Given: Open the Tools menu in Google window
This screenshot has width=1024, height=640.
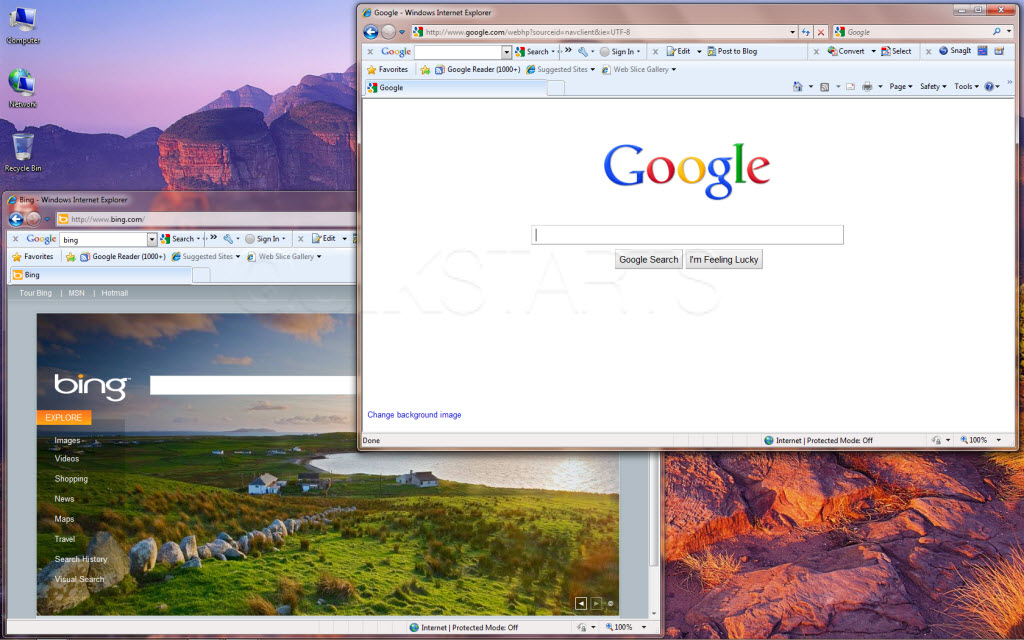Looking at the screenshot, I should [x=967, y=86].
